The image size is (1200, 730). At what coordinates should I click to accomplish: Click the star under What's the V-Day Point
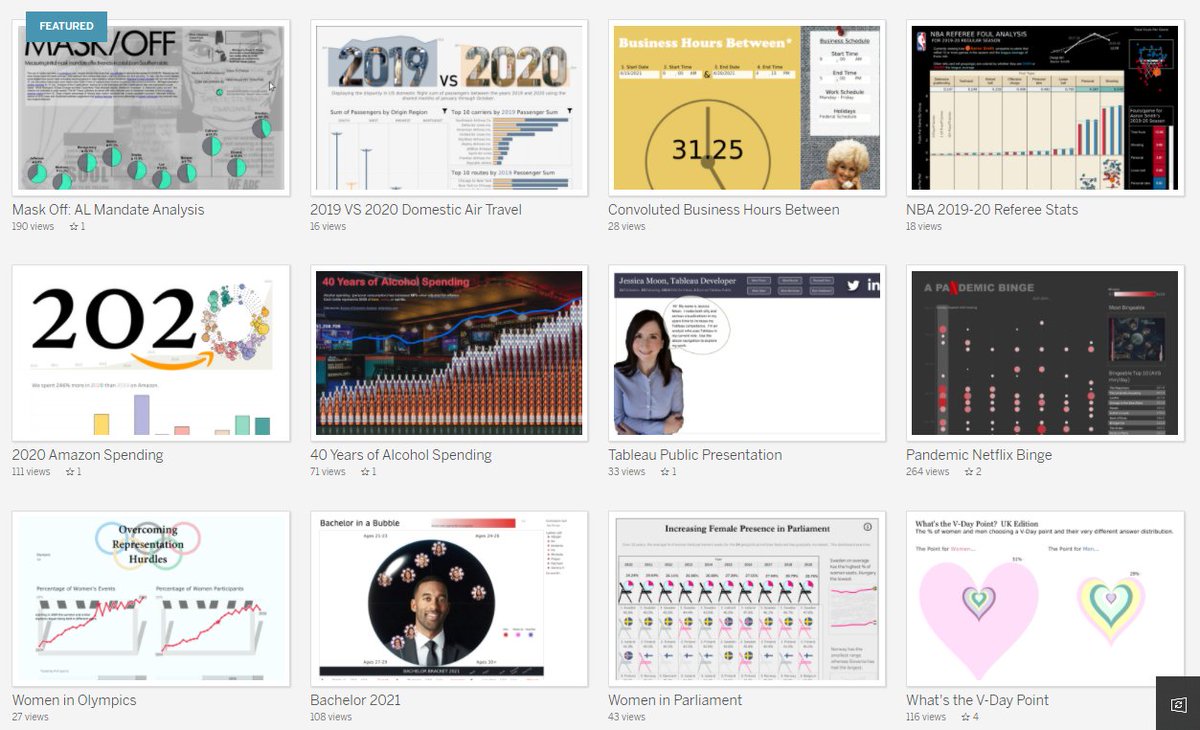[x=966, y=717]
